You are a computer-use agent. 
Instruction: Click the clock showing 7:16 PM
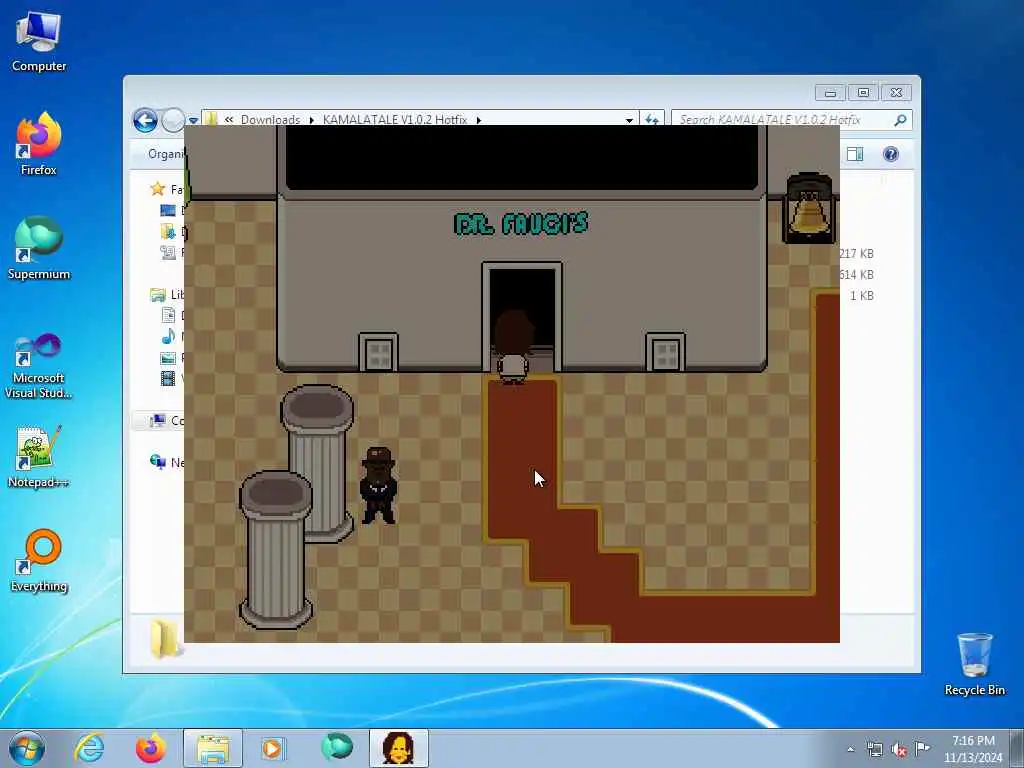[x=973, y=741]
